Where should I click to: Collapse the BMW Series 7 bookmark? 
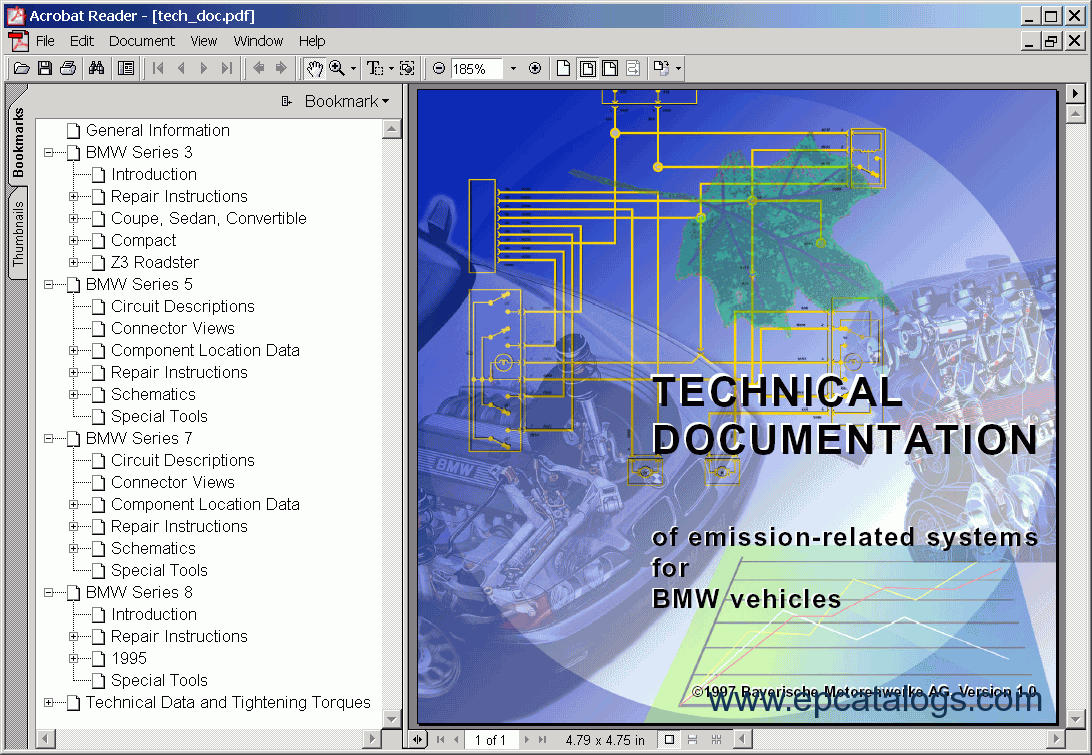[49, 439]
